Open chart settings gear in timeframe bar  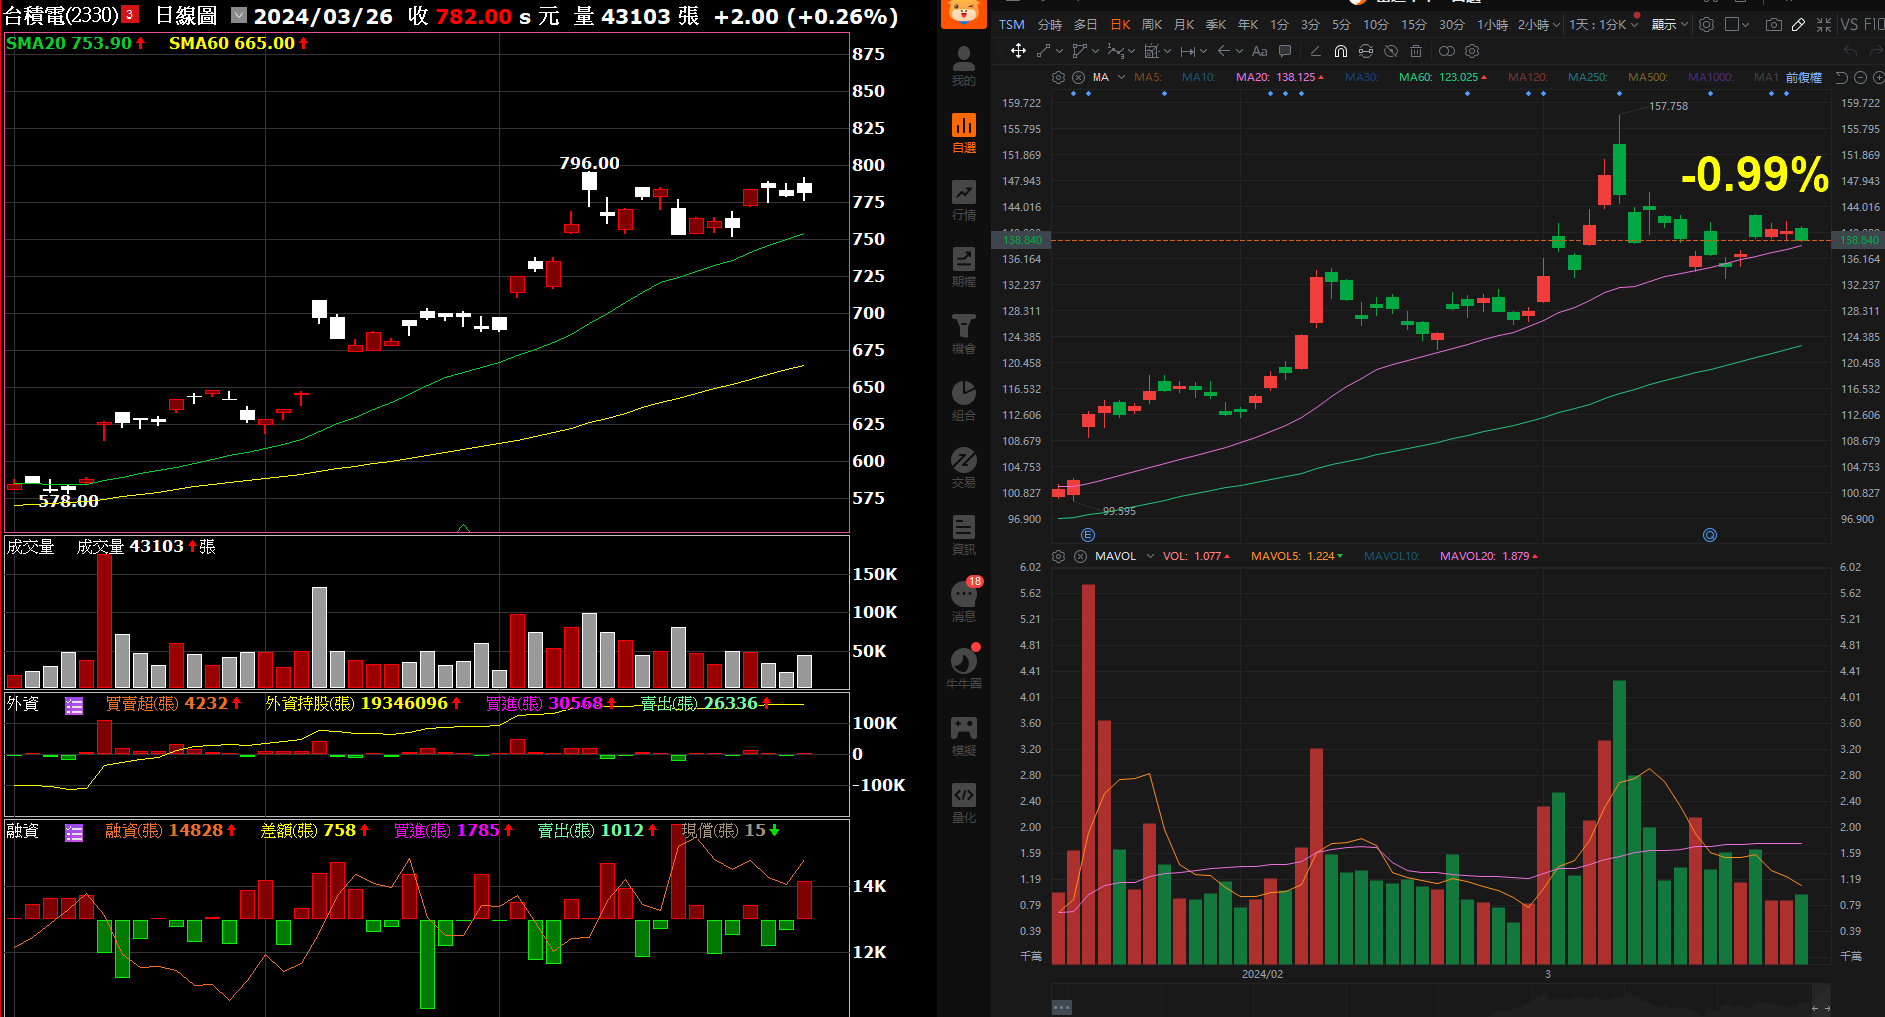[1707, 24]
